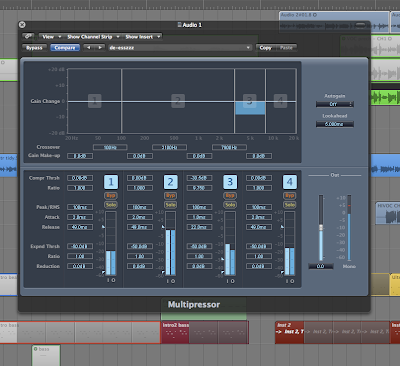Click band 3 Compr Thrsh field
Screen dimensions: 400x366
pyautogui.click(x=199, y=178)
